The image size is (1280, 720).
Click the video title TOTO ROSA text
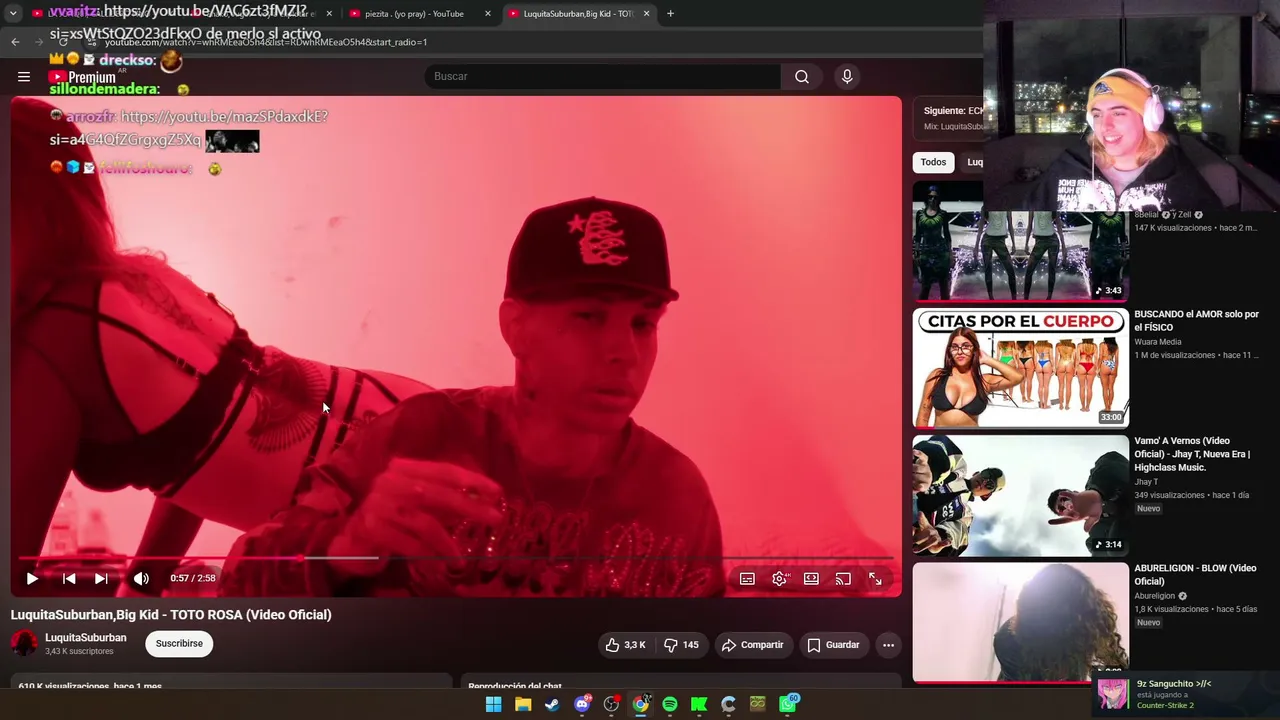coord(171,615)
